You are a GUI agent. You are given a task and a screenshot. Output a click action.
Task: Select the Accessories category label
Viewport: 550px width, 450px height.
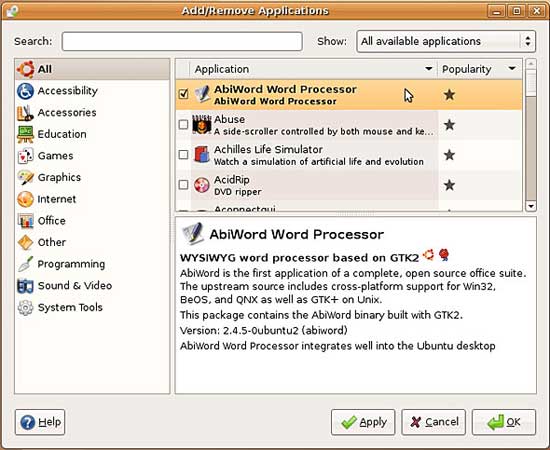coord(67,113)
